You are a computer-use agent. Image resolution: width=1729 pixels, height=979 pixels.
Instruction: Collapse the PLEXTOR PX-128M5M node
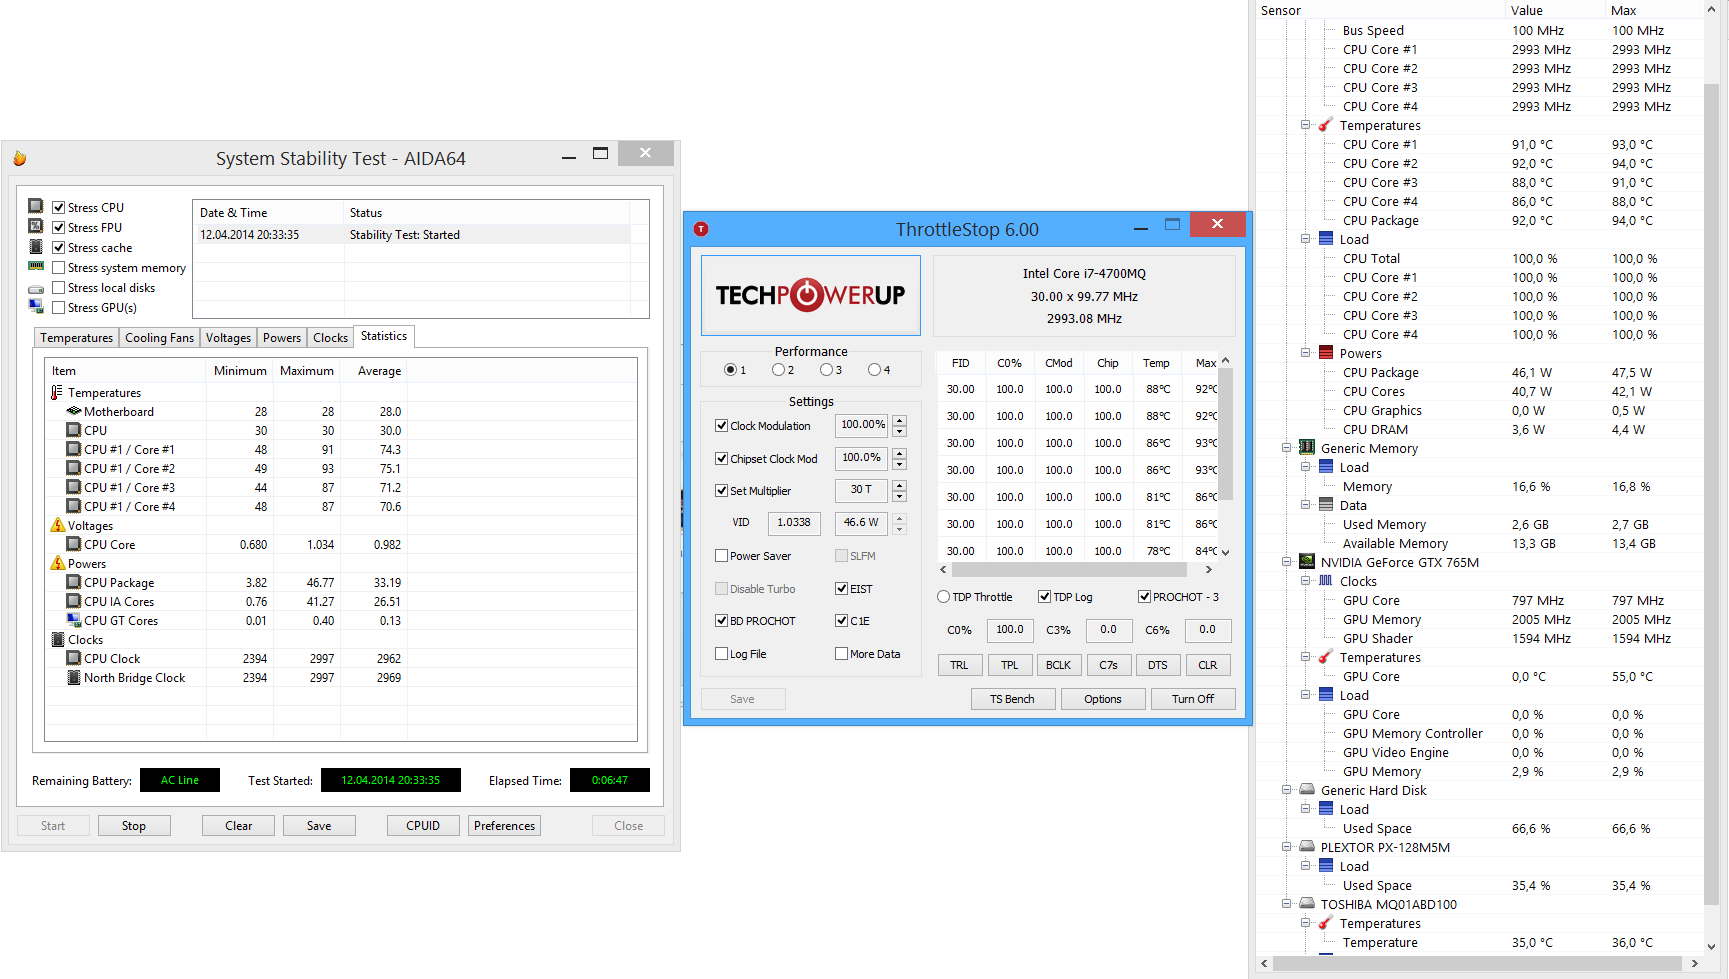click(x=1286, y=847)
